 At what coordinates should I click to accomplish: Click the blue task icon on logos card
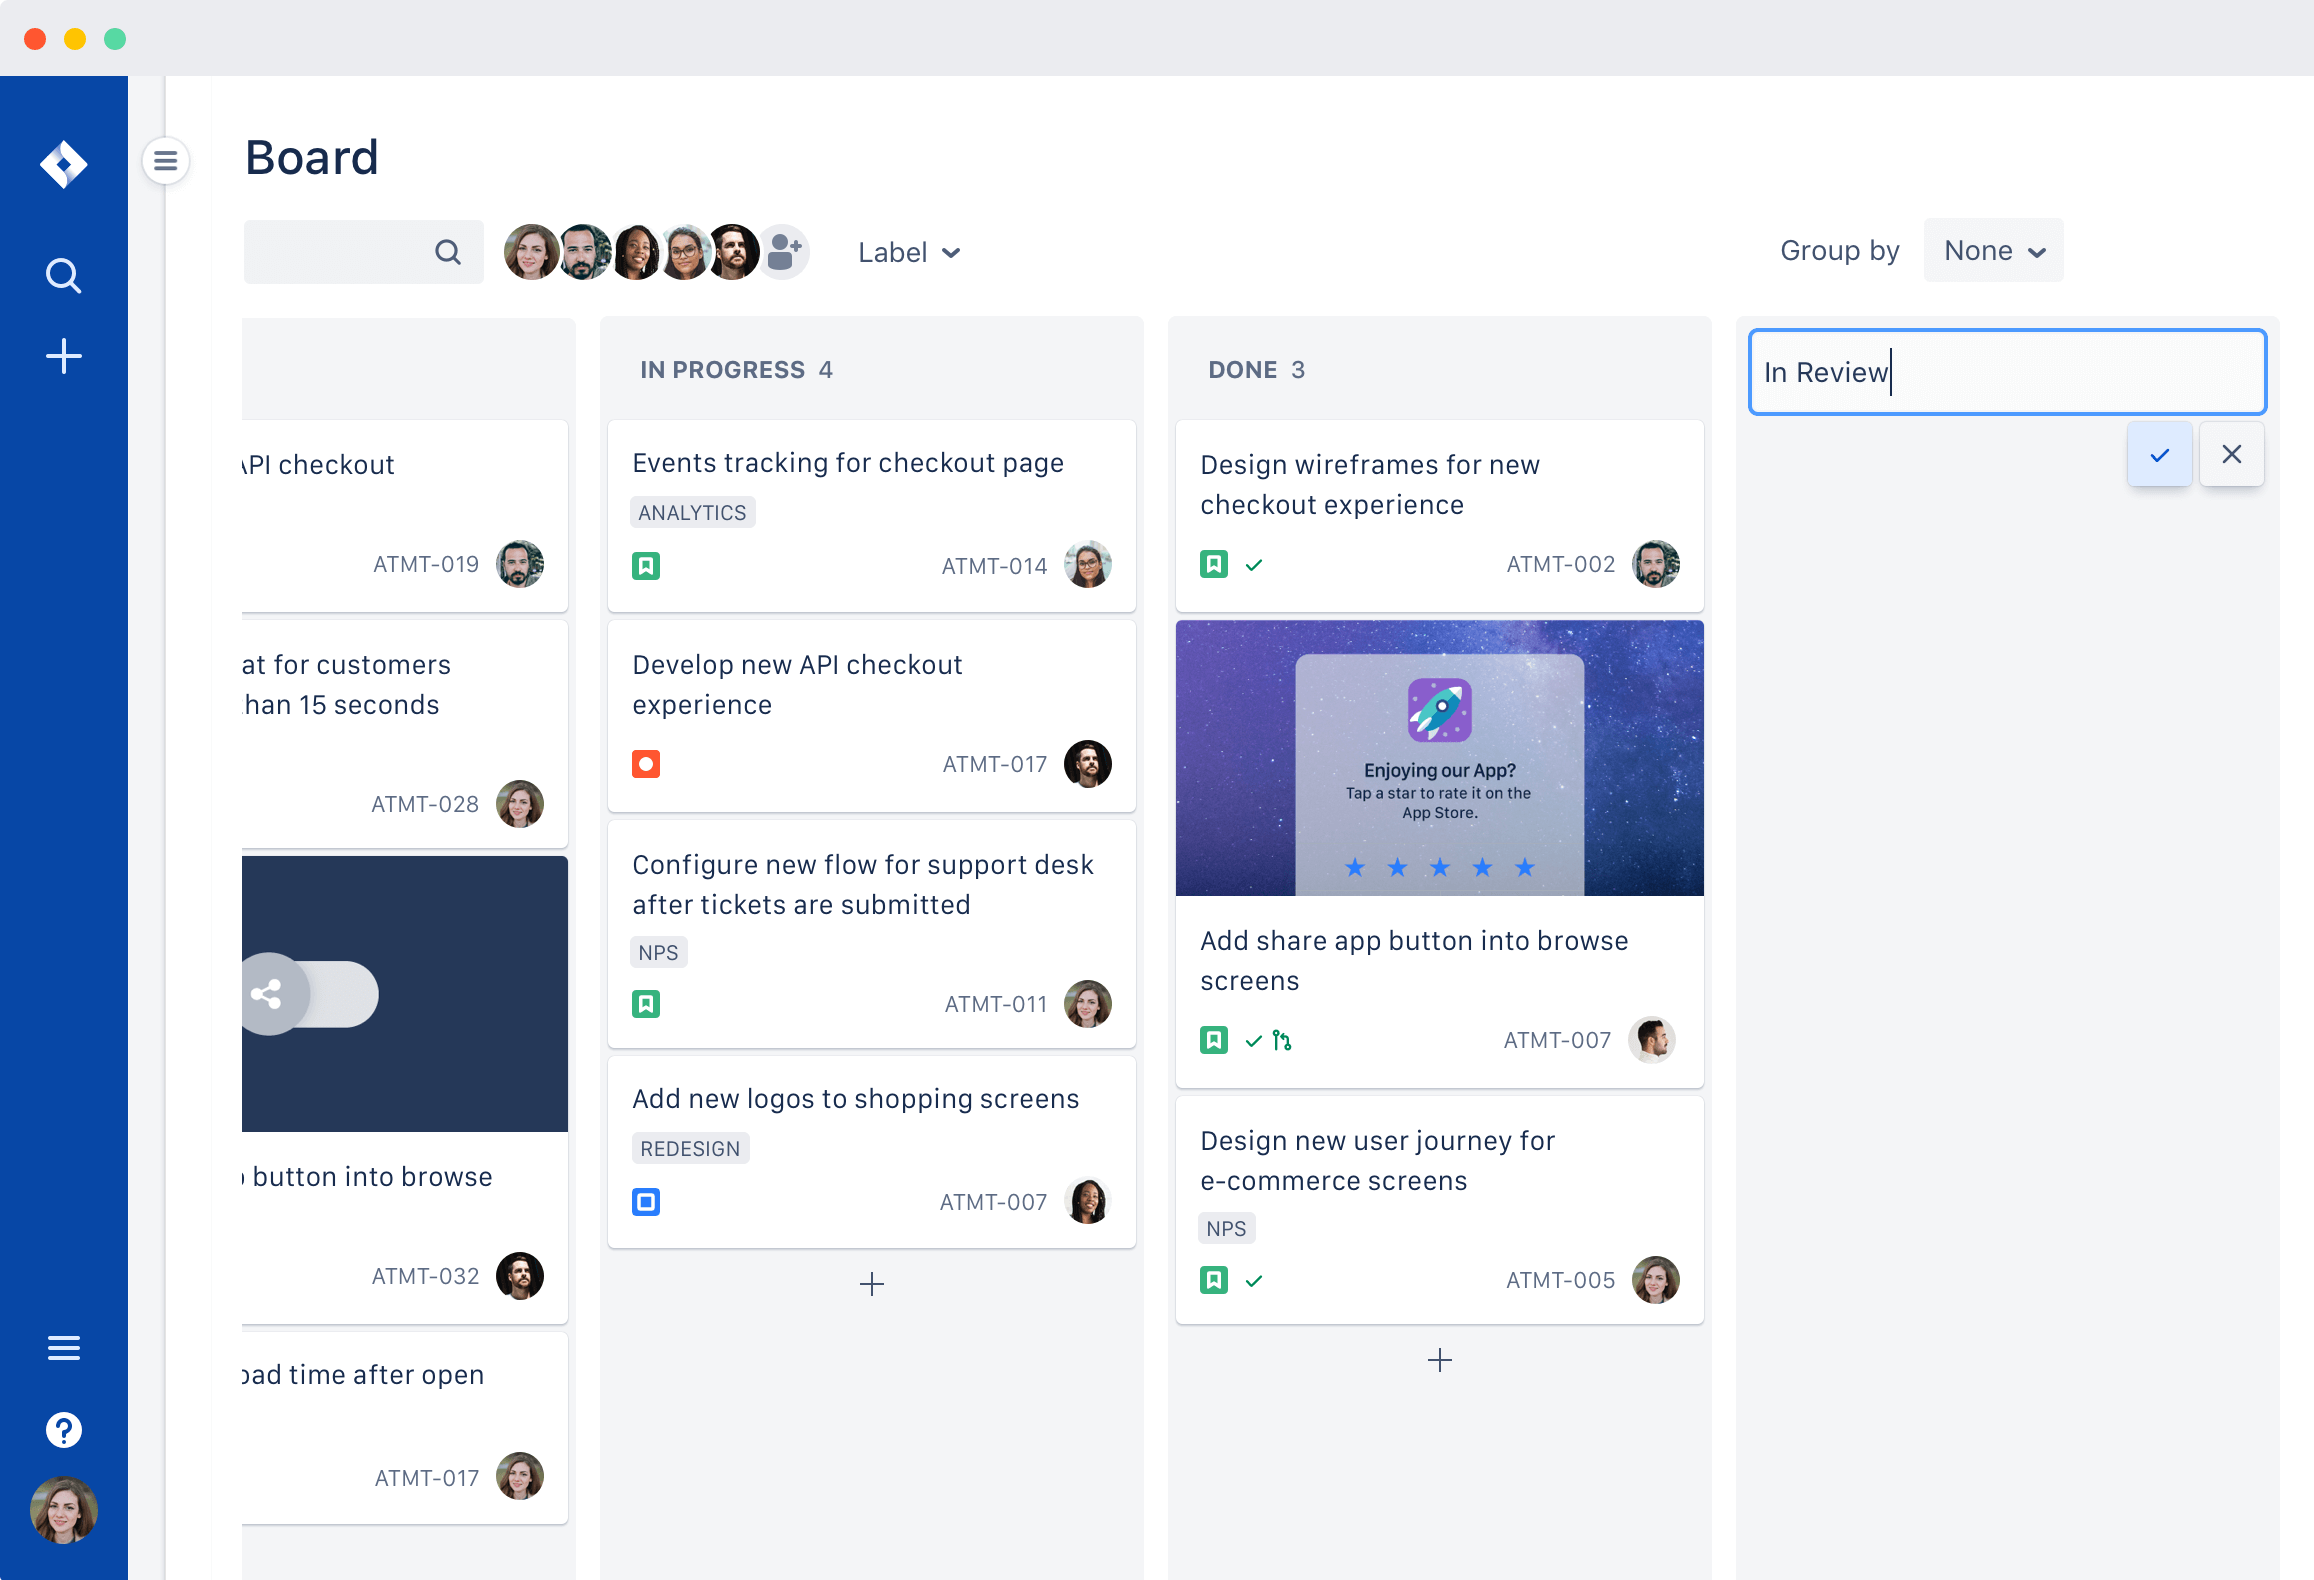tap(646, 1202)
